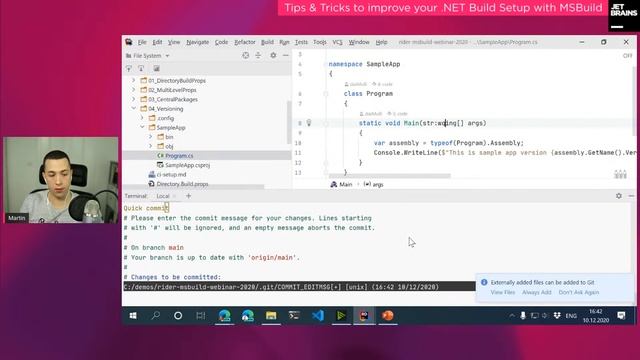Click the Rider icon on the taskbar
640x360 pixels.
(x=364, y=316)
